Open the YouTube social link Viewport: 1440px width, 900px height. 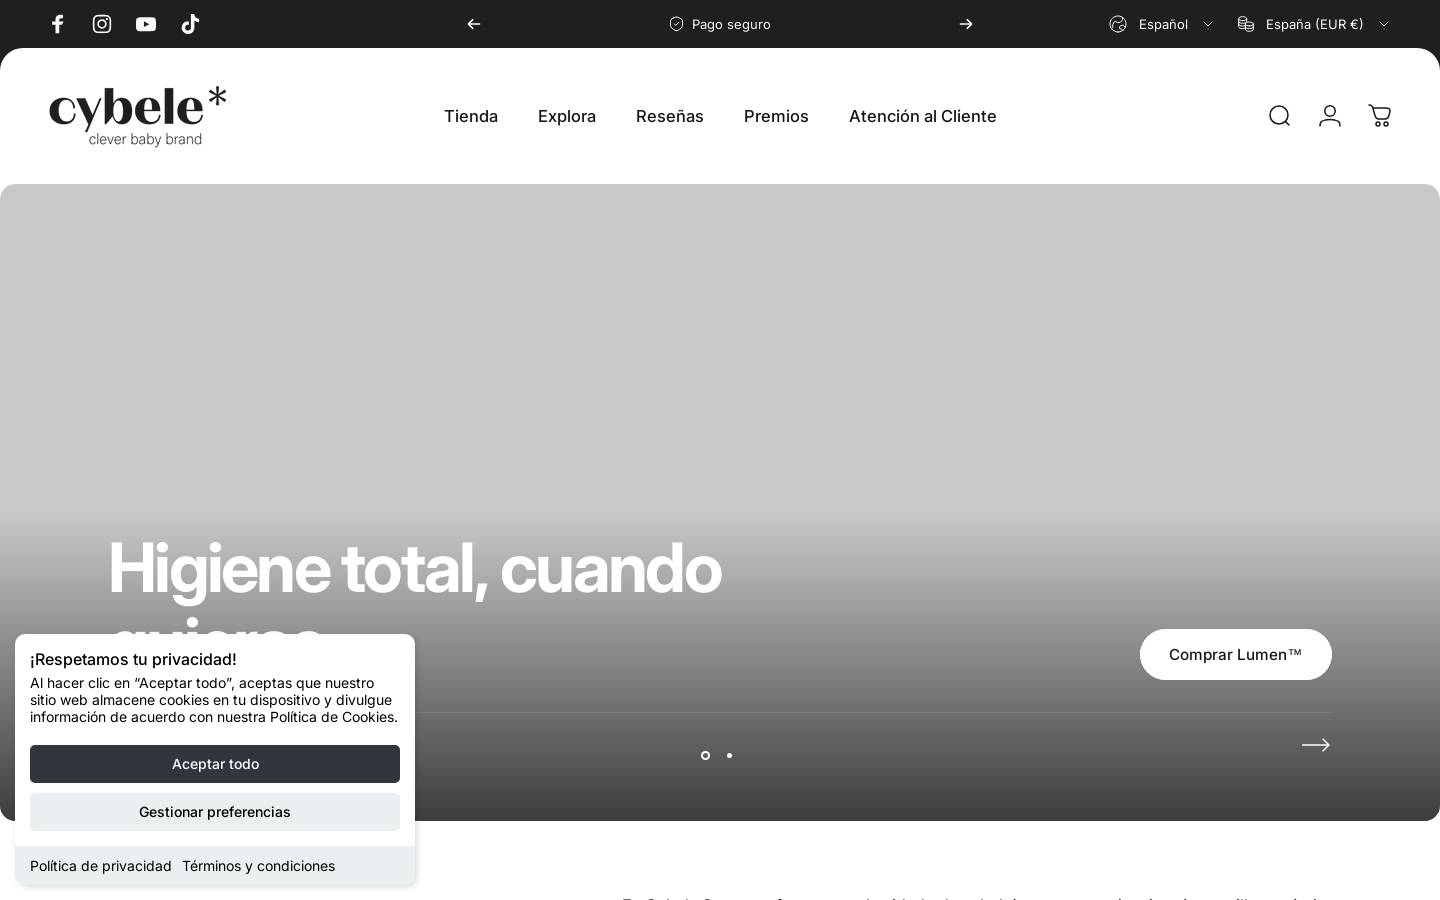click(146, 24)
